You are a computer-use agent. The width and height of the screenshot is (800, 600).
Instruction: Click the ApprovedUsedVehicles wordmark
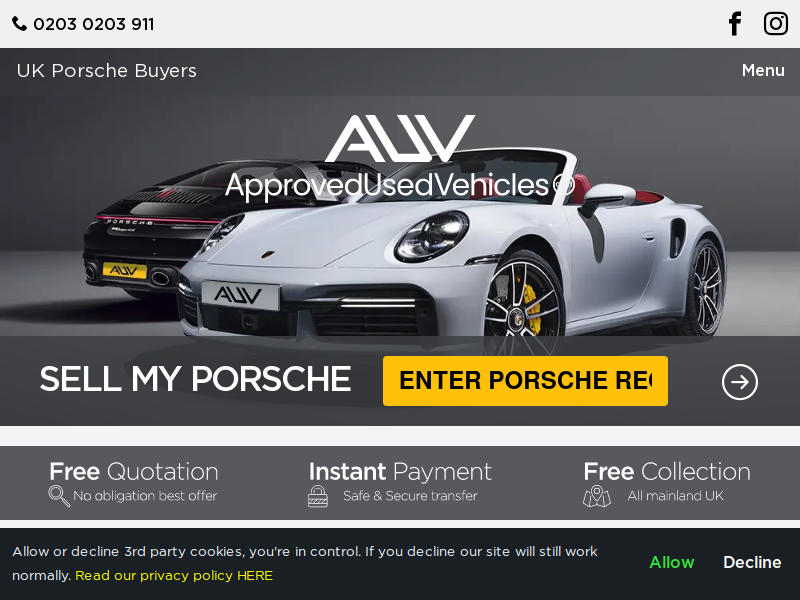coord(400,185)
